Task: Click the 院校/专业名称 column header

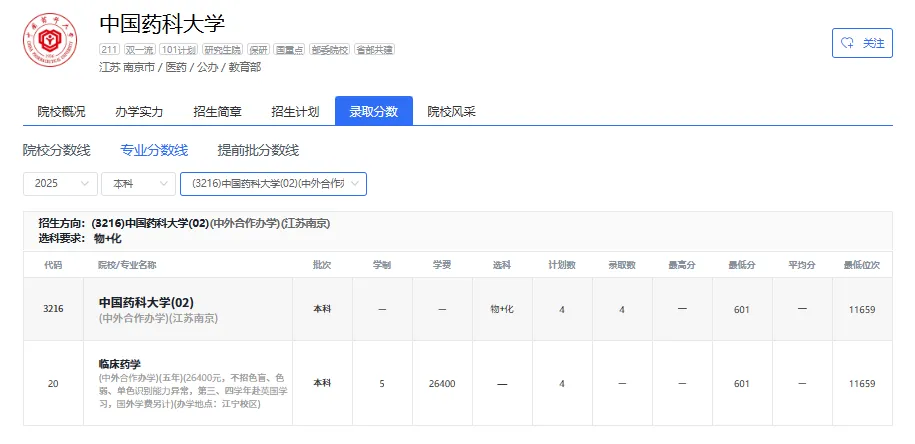Action: [127, 265]
